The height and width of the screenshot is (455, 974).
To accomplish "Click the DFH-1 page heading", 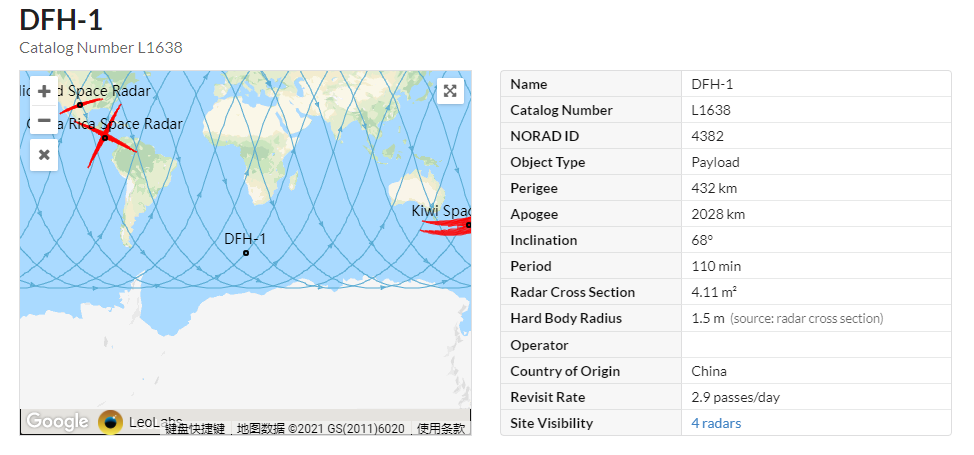I will click(61, 20).
